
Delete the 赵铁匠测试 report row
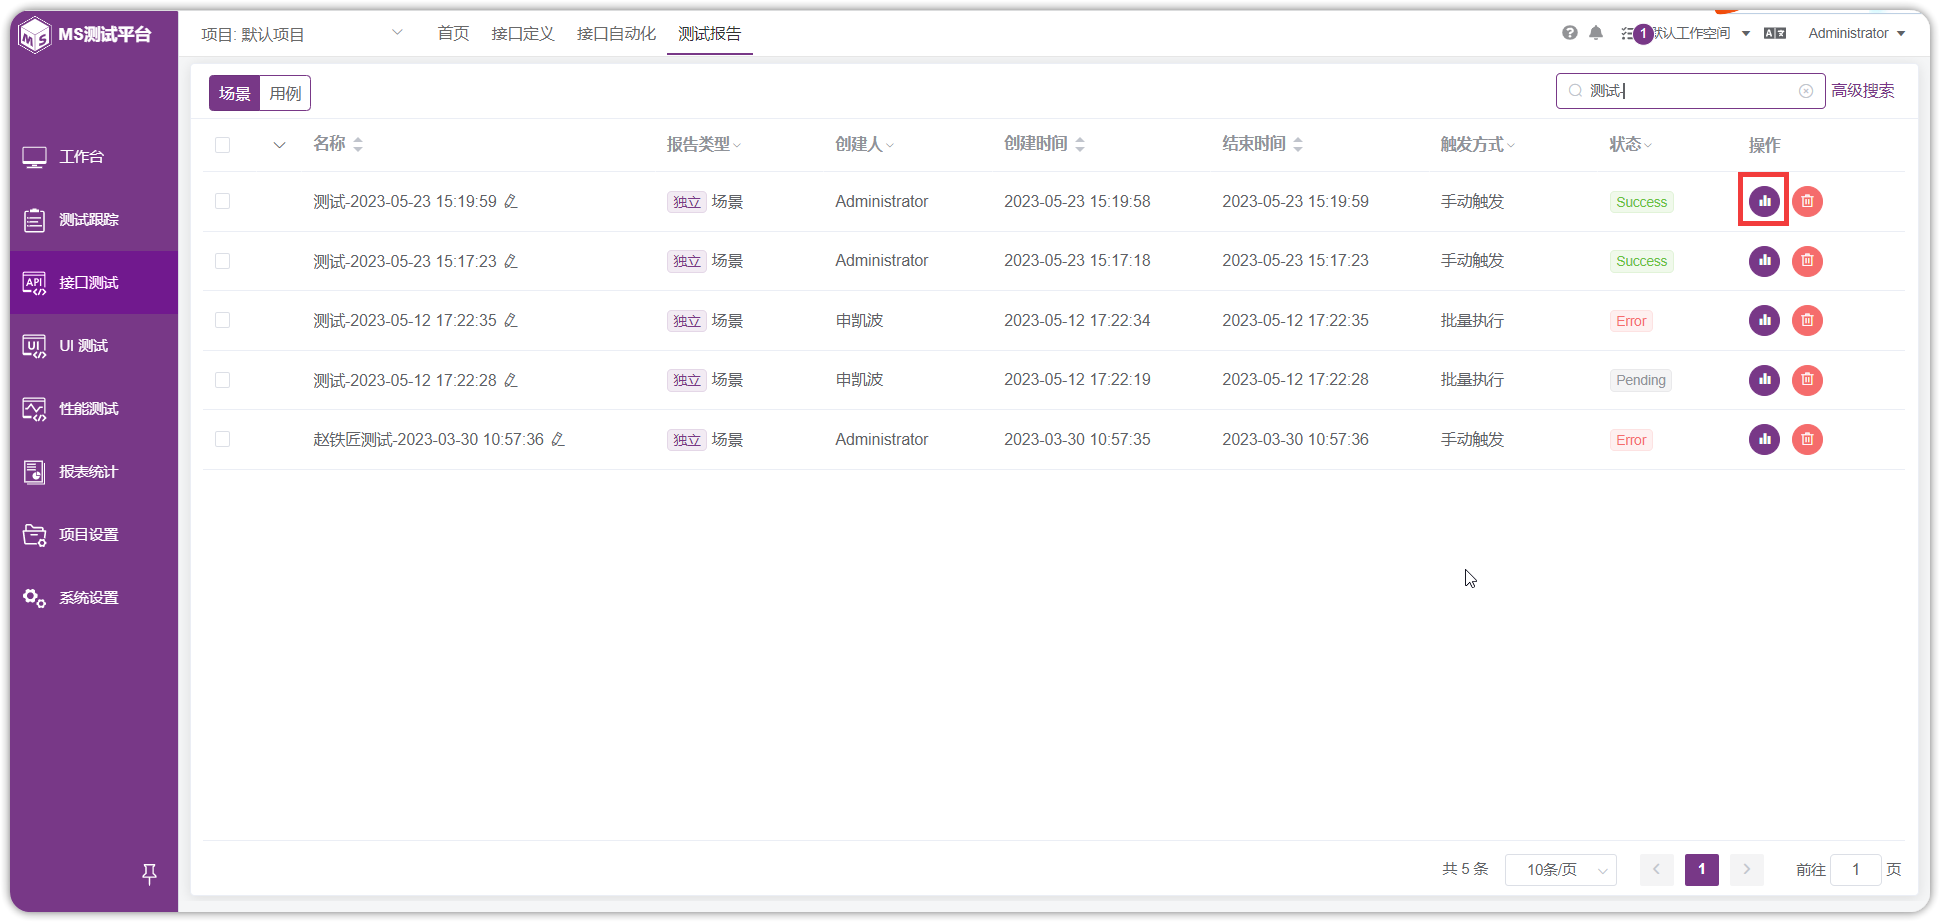click(1807, 439)
